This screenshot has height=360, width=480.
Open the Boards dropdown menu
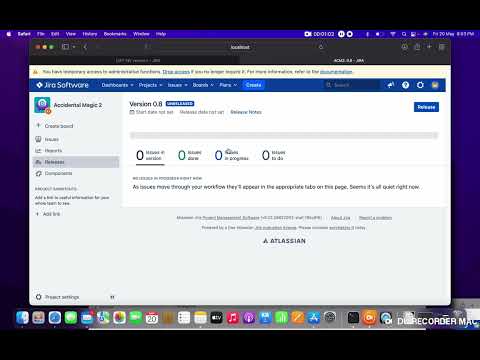(203, 85)
